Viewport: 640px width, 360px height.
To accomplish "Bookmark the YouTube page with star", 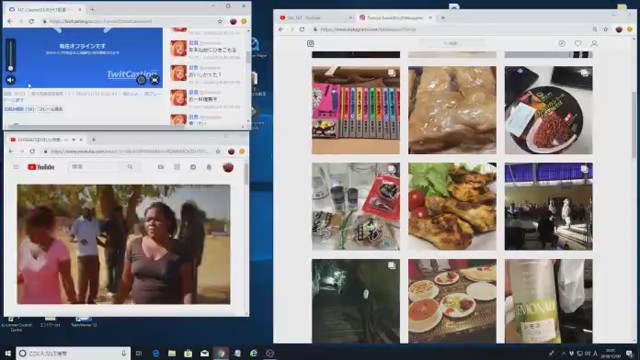I will [218, 151].
